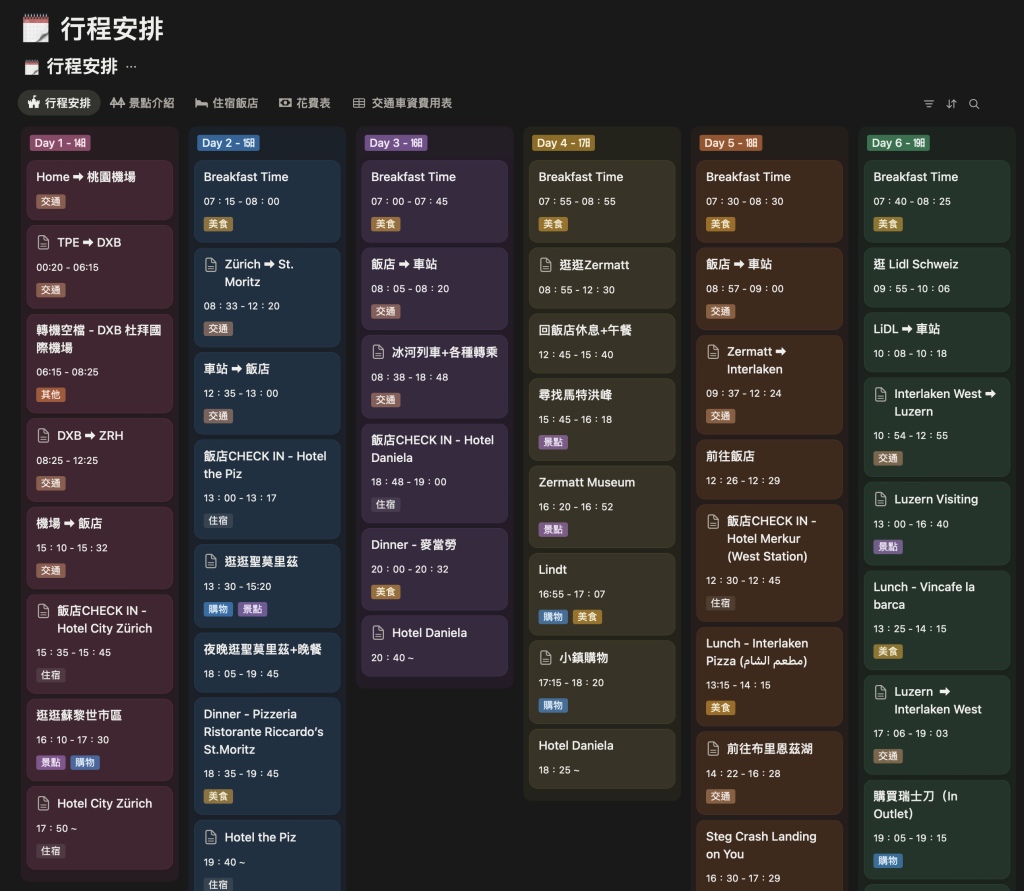Image resolution: width=1024 pixels, height=891 pixels.
Task: Open the 逛 Lidl Schweiz card
Action: [936, 277]
